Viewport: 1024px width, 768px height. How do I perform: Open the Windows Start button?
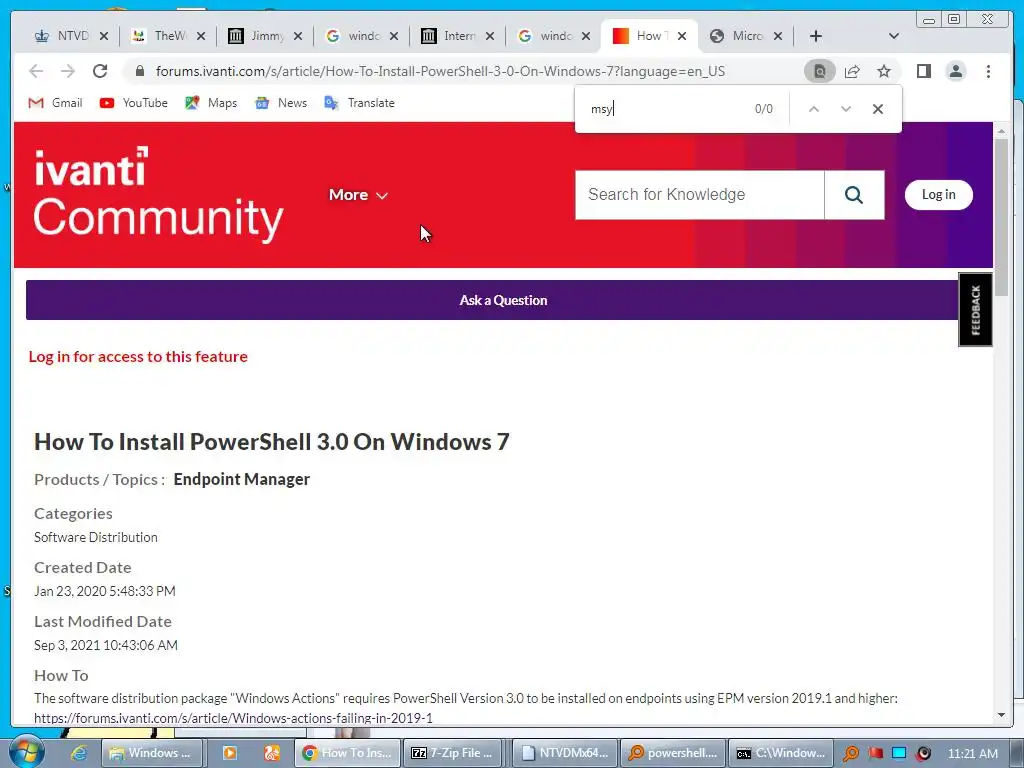click(x=26, y=752)
